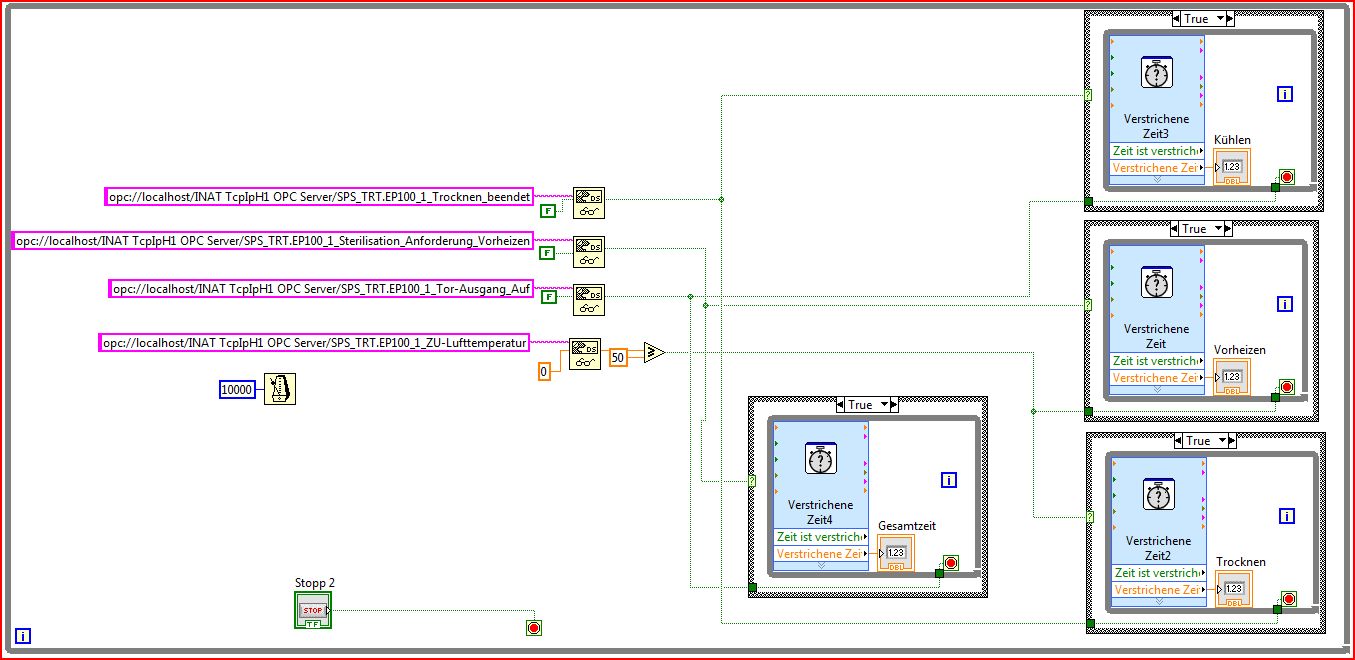Go to next case in Vorheizen structure
The image size is (1355, 660).
pos(1228,229)
